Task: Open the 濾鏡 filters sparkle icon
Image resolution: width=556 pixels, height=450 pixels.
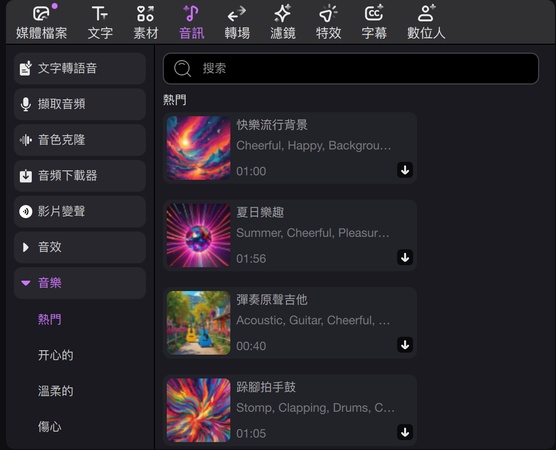Action: (x=283, y=13)
